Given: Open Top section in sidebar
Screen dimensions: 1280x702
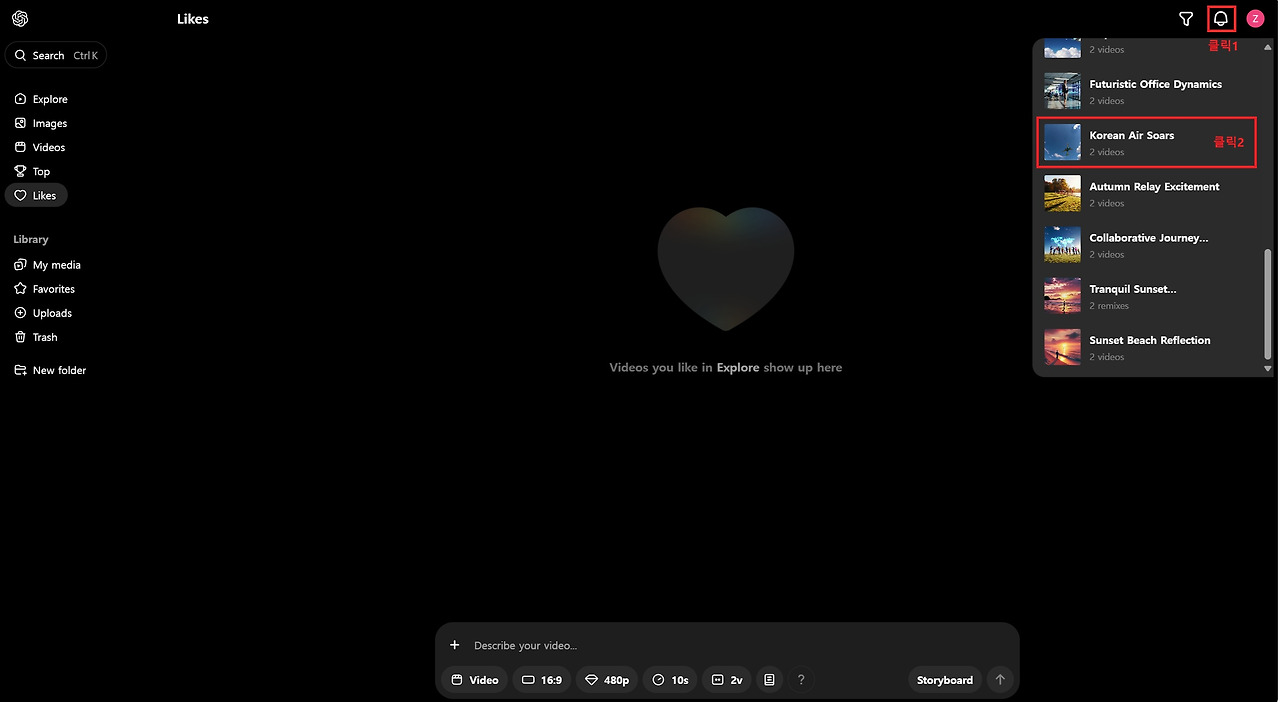Looking at the screenshot, I should 32,171.
